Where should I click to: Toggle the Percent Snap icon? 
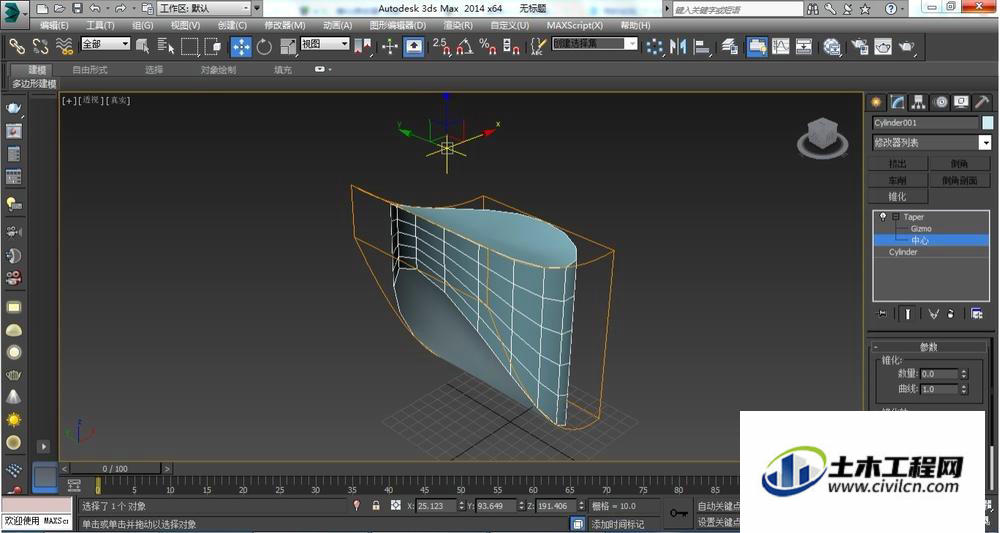coord(488,46)
